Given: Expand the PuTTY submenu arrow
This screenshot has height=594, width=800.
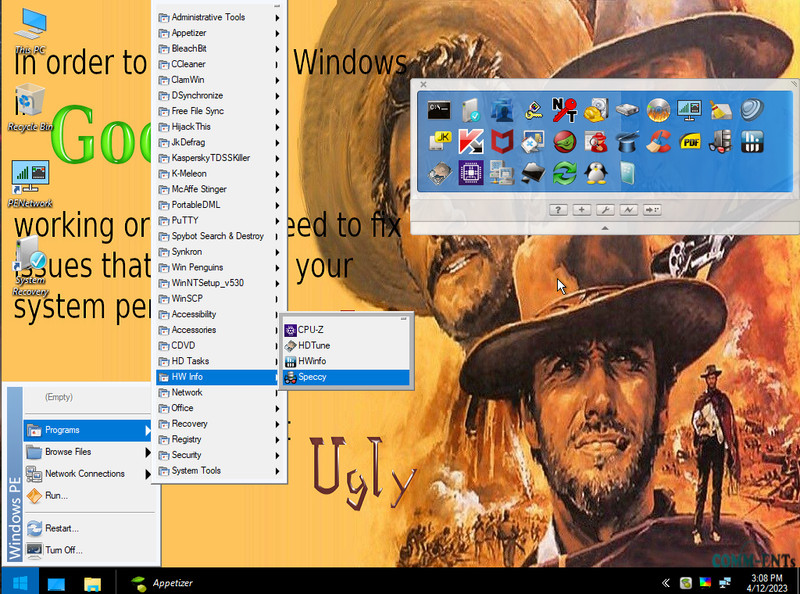Looking at the screenshot, I should pos(278,221).
